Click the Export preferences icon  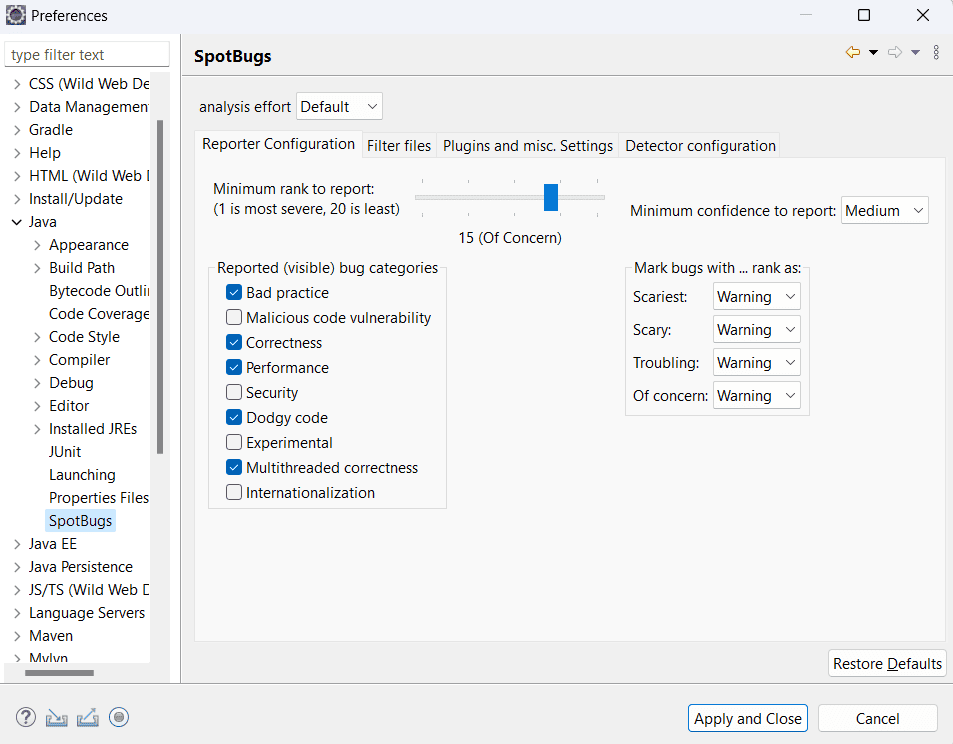tap(88, 717)
